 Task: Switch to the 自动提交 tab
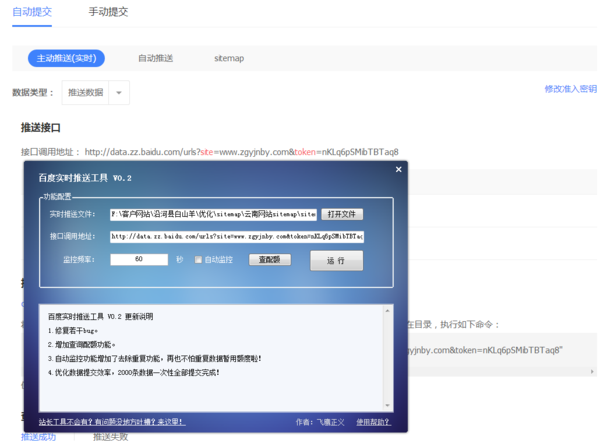tap(32, 12)
